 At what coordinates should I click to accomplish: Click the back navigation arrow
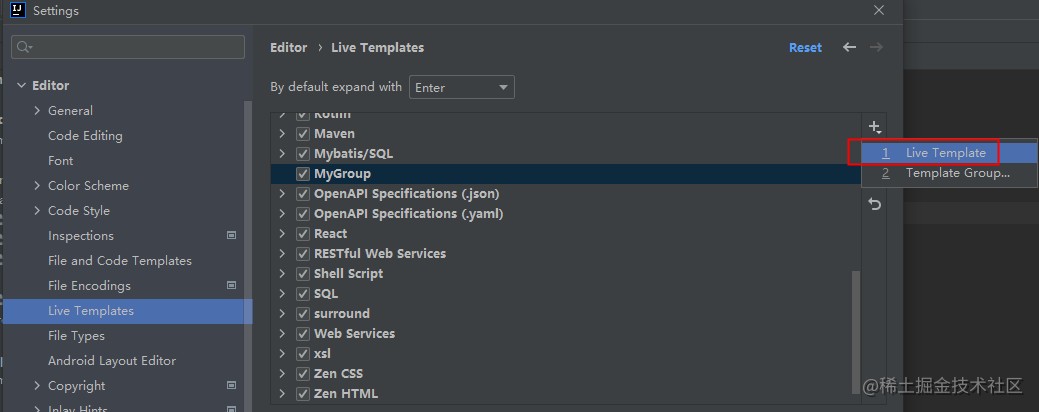849,47
